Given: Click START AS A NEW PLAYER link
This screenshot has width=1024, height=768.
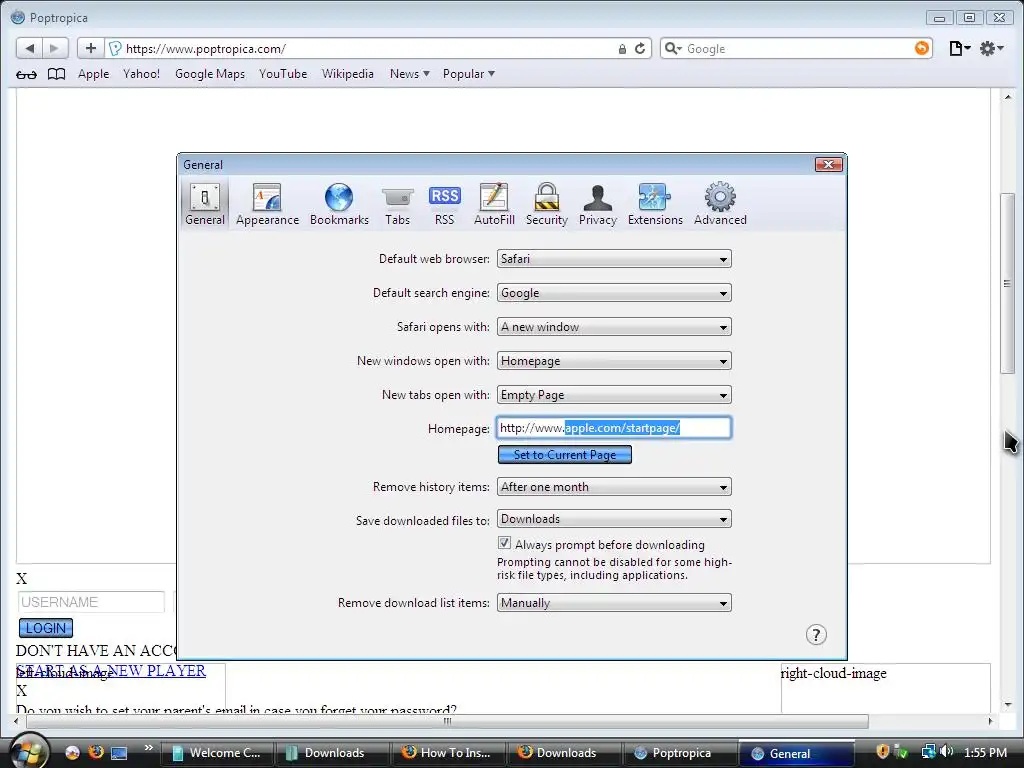Looking at the screenshot, I should click(x=111, y=671).
